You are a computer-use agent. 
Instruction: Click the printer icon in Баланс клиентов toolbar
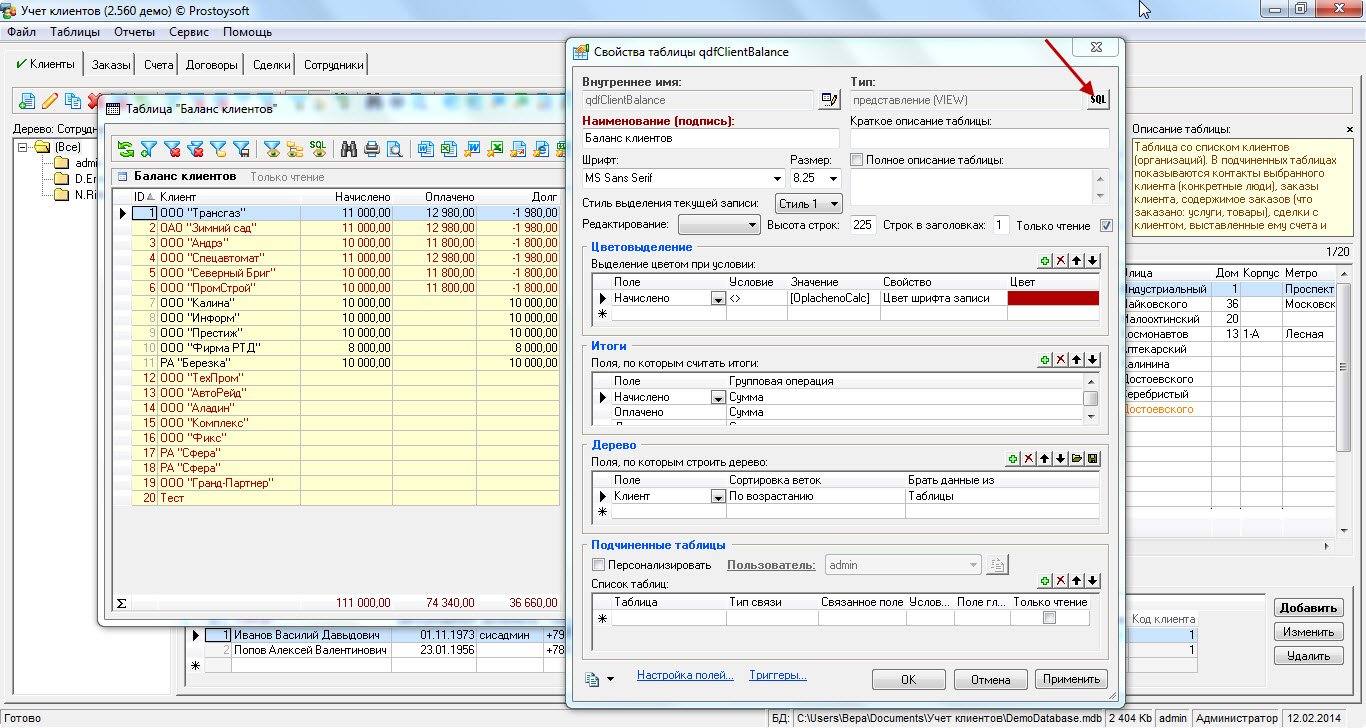click(372, 149)
